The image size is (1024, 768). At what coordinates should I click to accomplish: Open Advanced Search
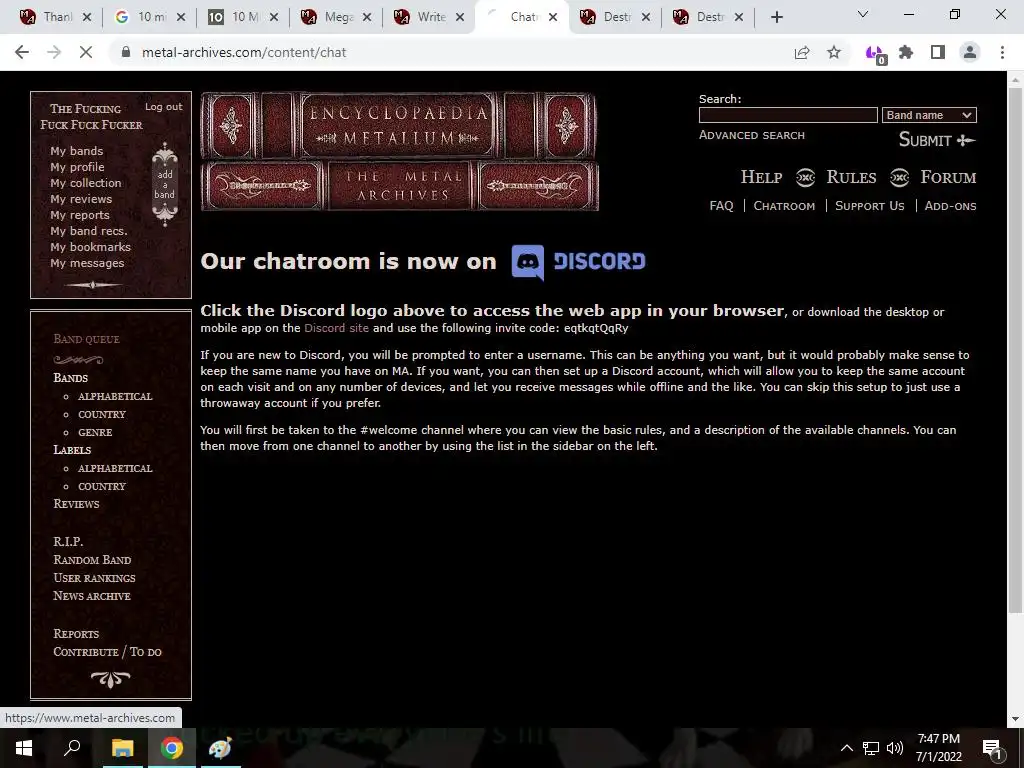pyautogui.click(x=752, y=135)
